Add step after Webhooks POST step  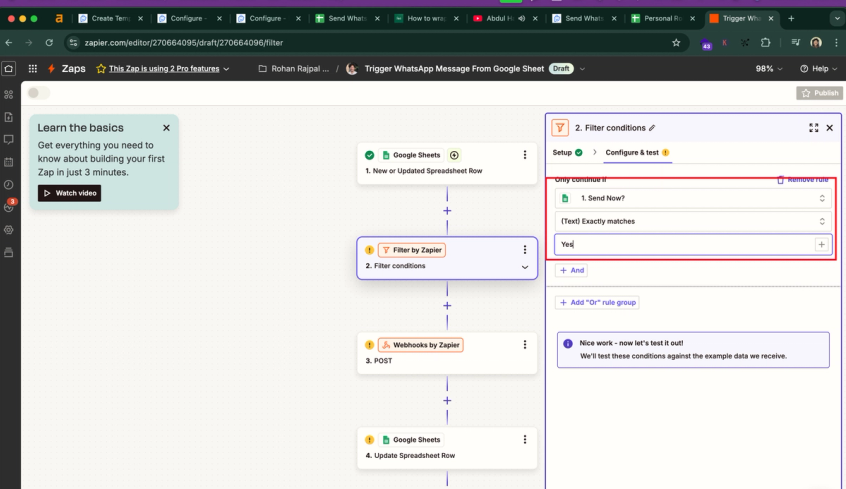pos(447,400)
